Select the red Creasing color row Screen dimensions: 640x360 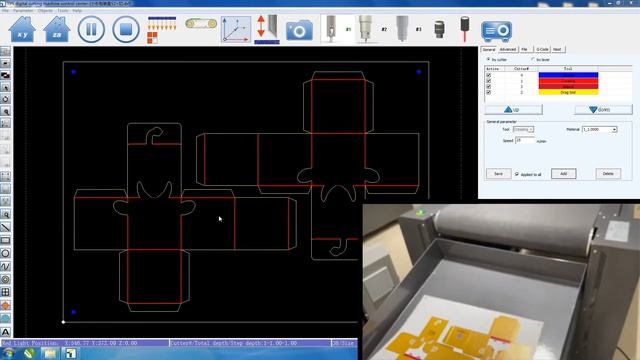[x=568, y=81]
